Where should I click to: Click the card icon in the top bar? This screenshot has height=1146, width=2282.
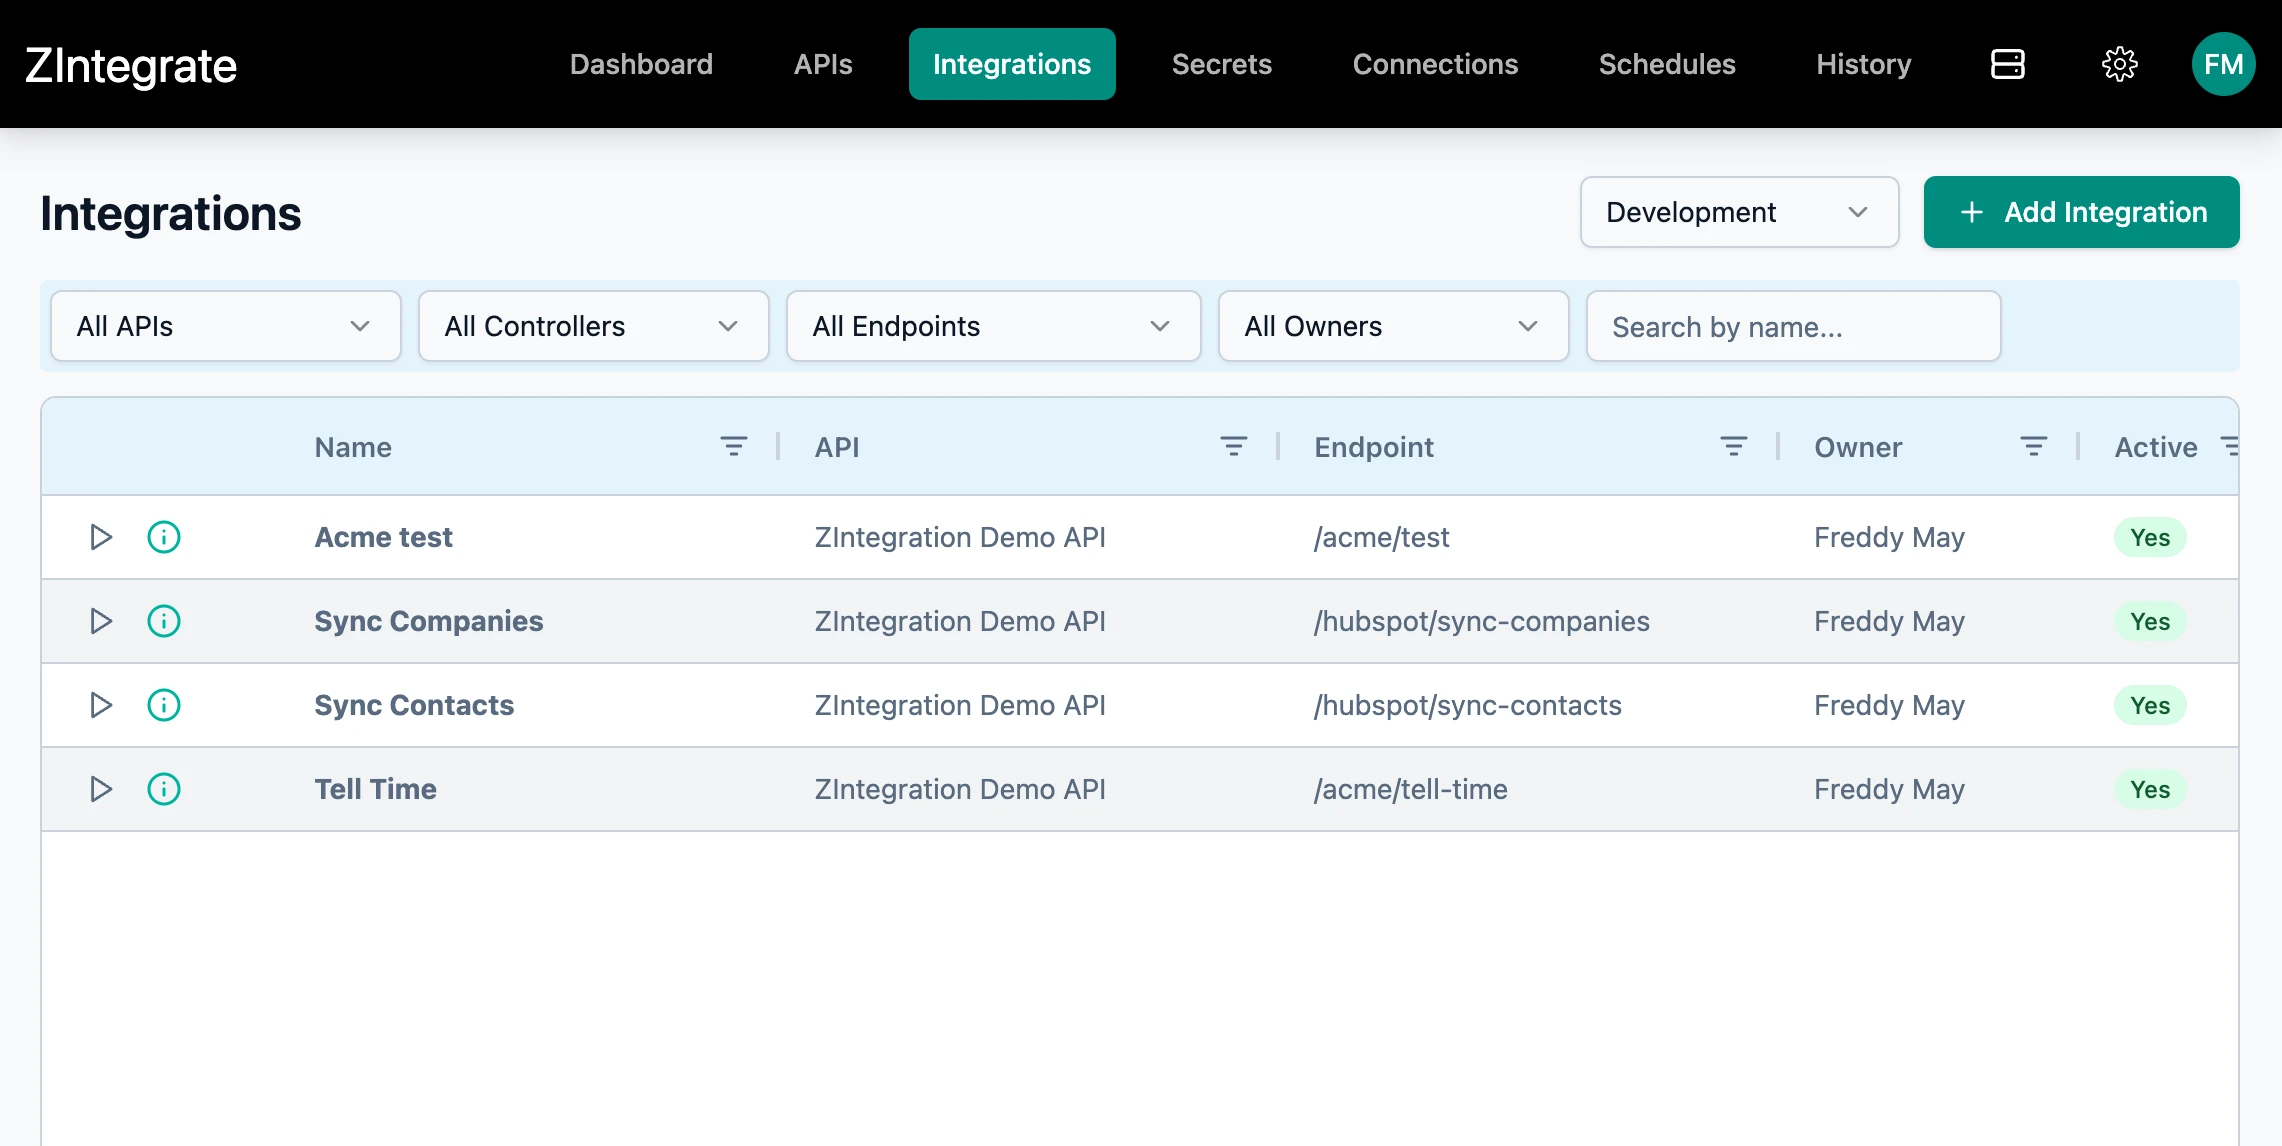(x=2007, y=63)
